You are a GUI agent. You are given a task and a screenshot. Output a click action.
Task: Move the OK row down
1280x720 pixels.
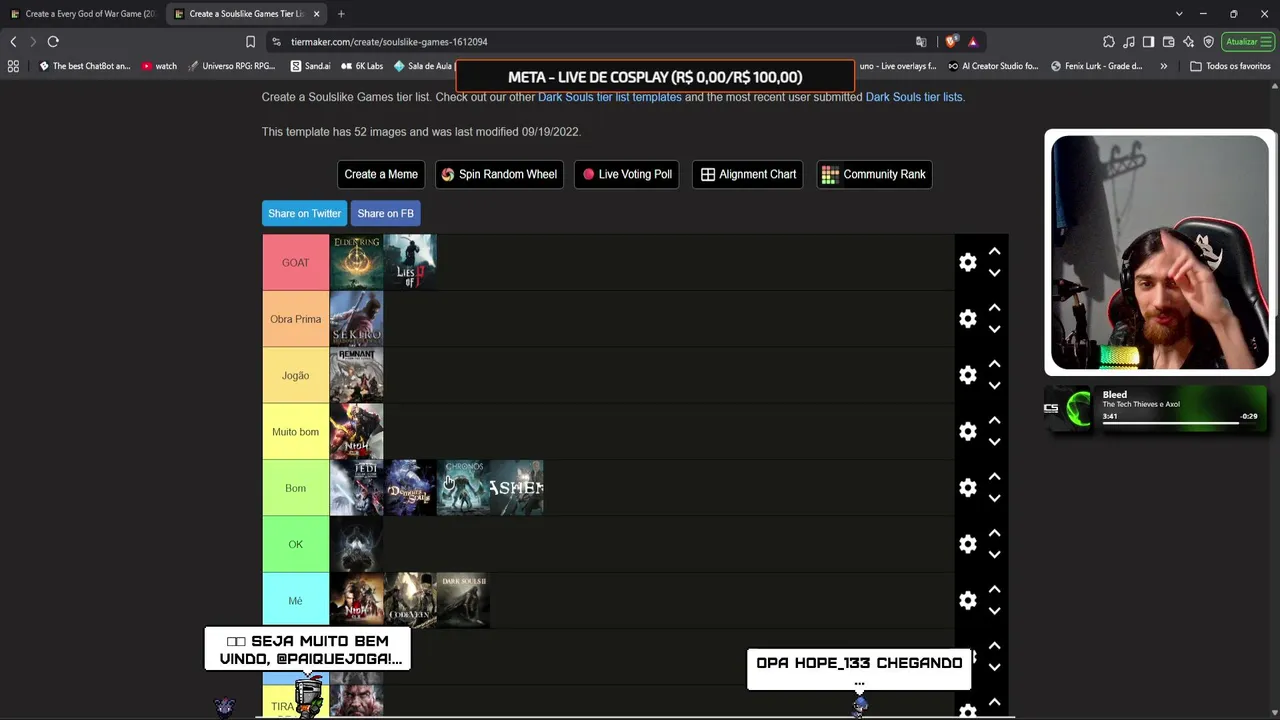tap(994, 554)
